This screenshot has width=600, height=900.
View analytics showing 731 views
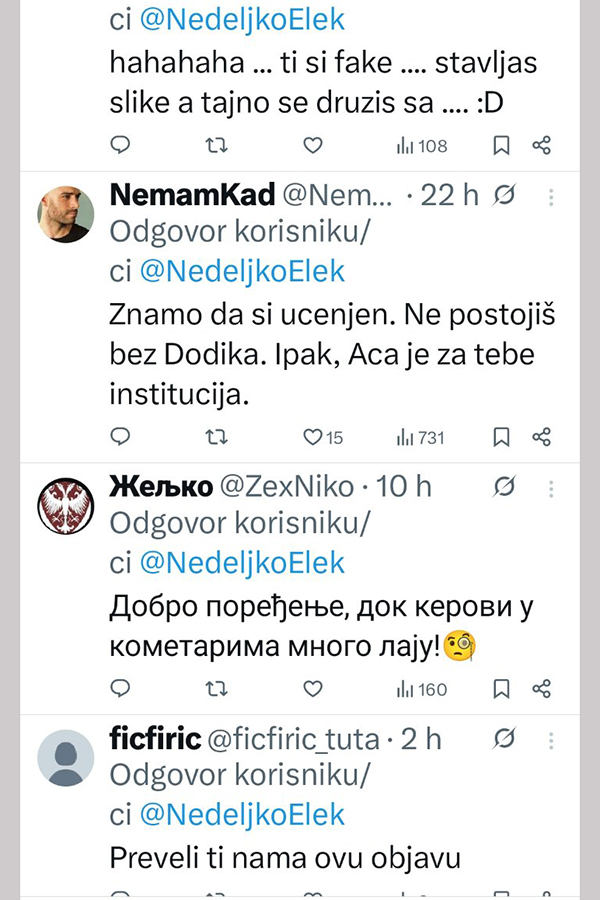pyautogui.click(x=421, y=437)
